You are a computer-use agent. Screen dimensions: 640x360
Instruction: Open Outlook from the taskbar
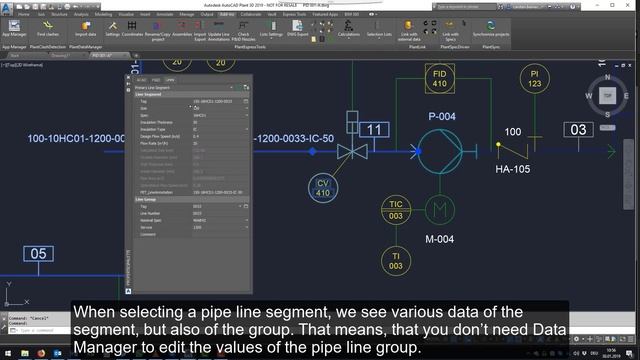click(58, 353)
